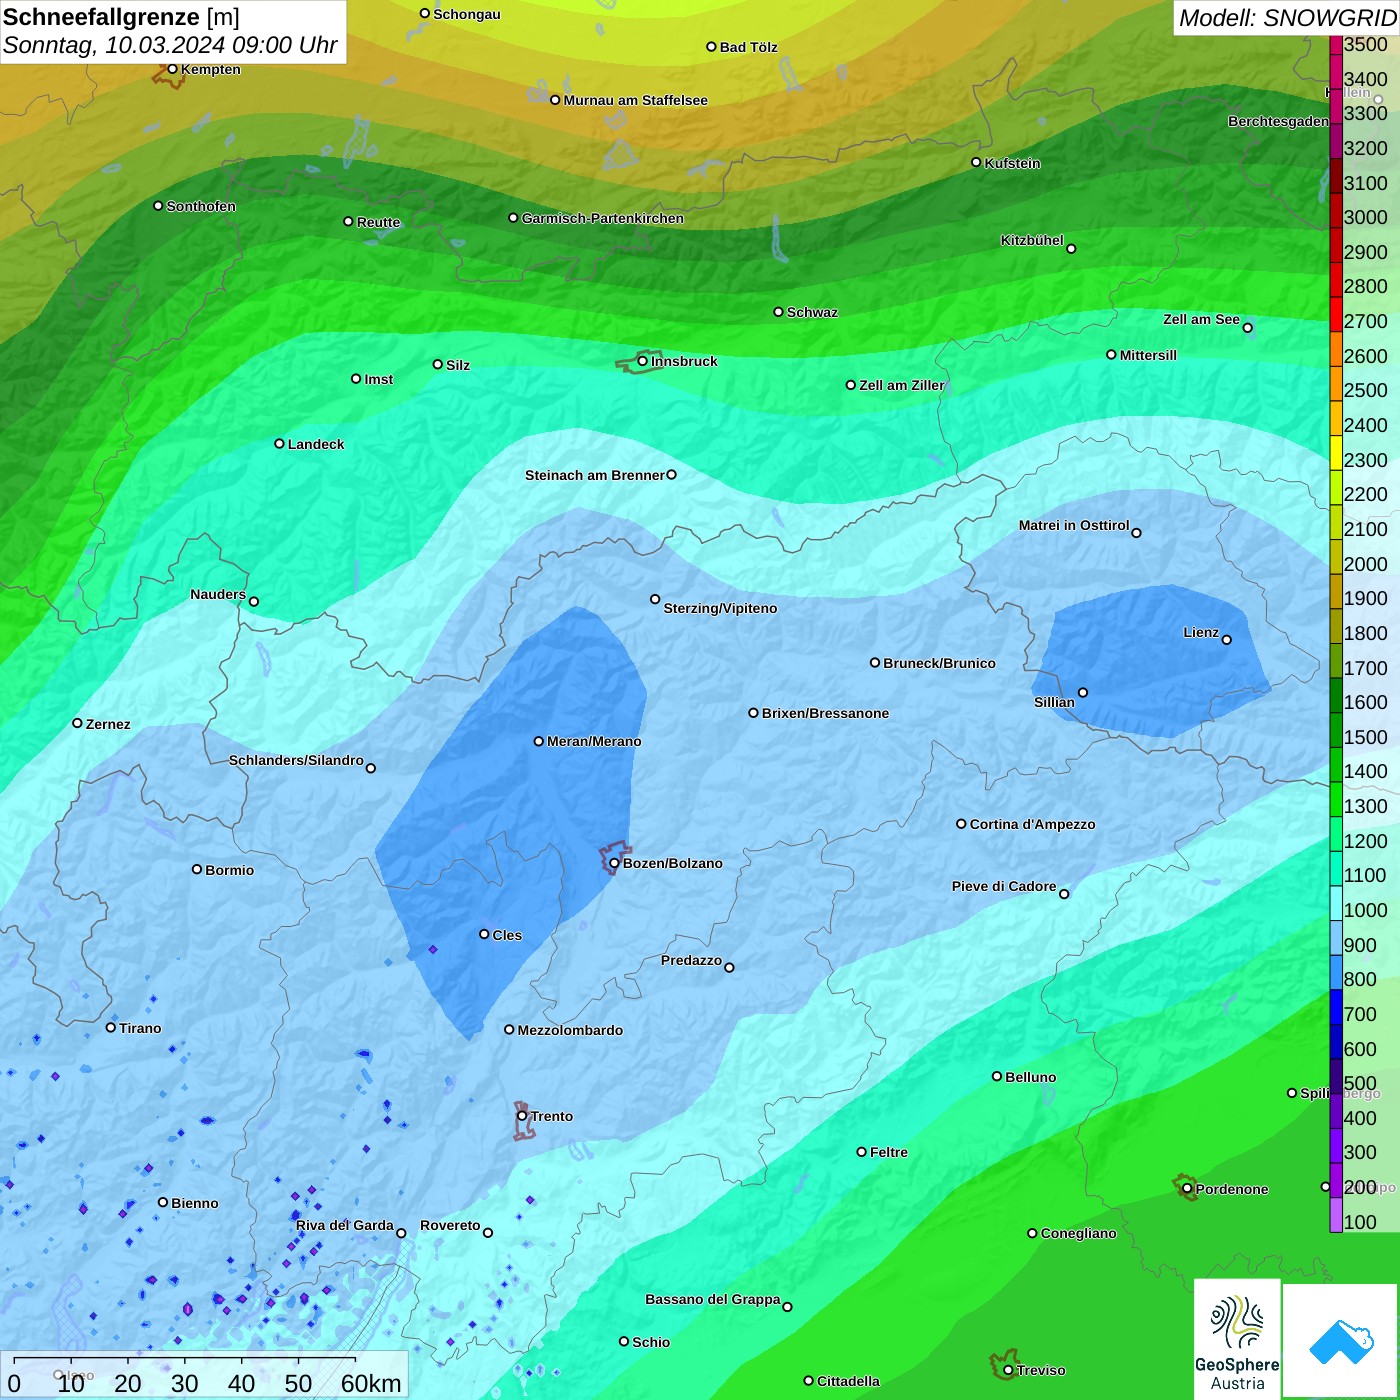1400x1400 pixels.
Task: Click the Tirano location dot
Action: tap(111, 1027)
